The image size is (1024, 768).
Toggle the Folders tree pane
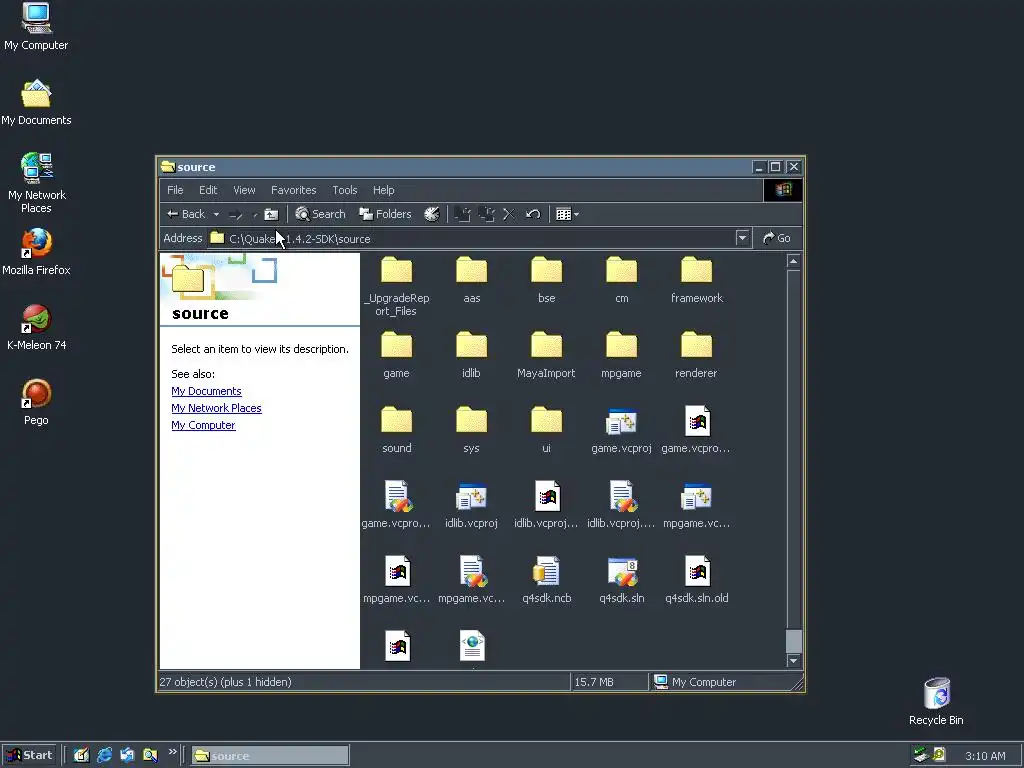click(x=385, y=214)
